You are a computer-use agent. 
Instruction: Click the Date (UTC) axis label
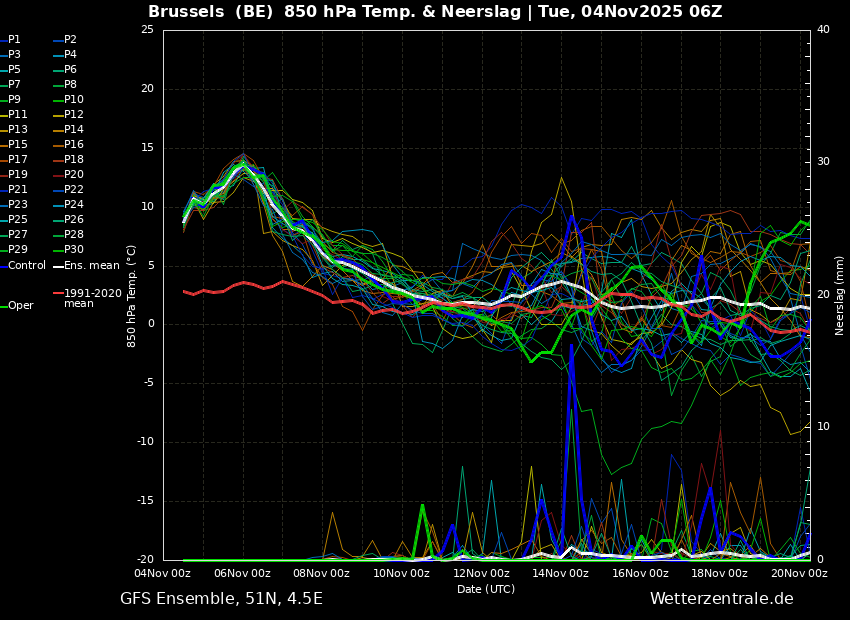tap(486, 589)
